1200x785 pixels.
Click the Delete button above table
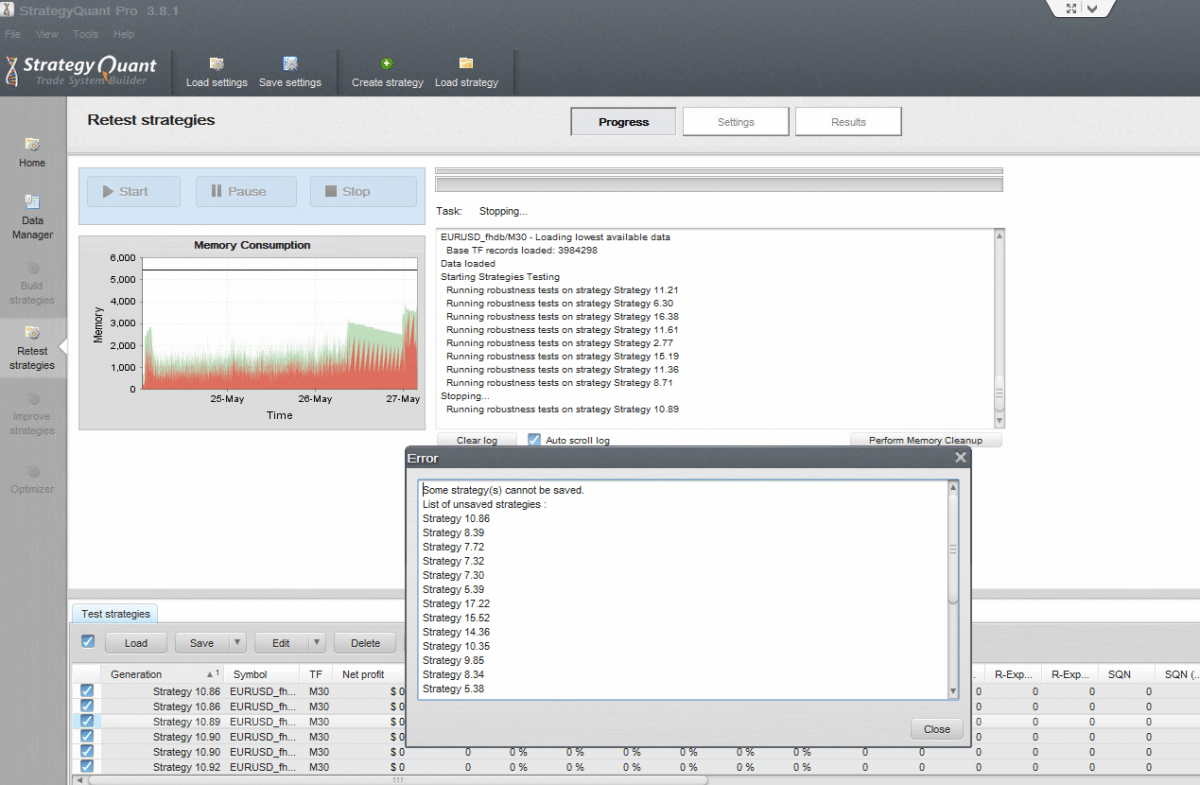(x=365, y=643)
